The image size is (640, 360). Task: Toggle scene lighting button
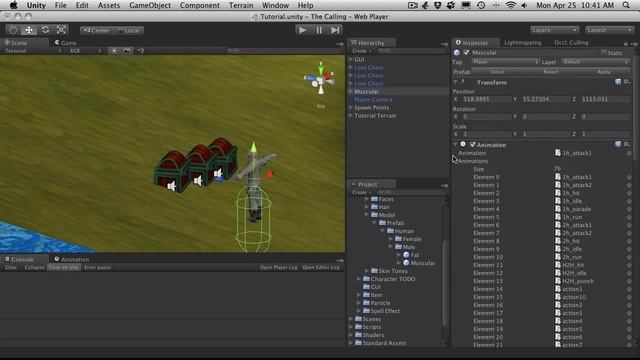(x=114, y=51)
